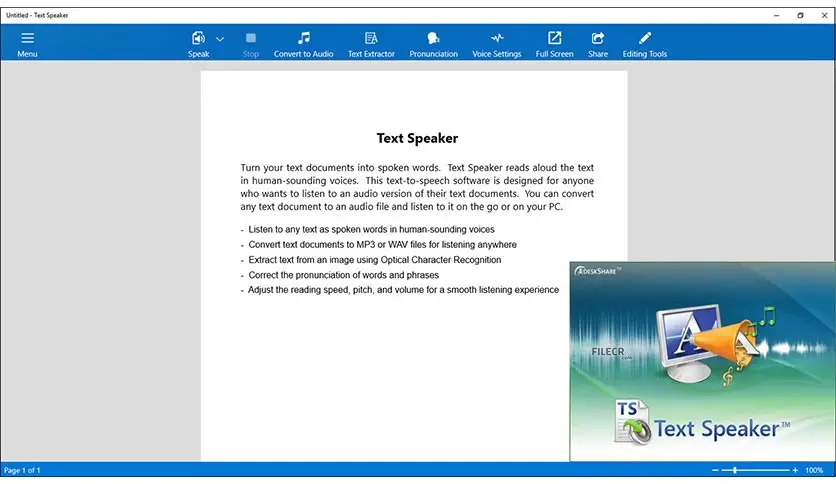Click the paragraph starting 'Turn your text documents'

(417, 187)
